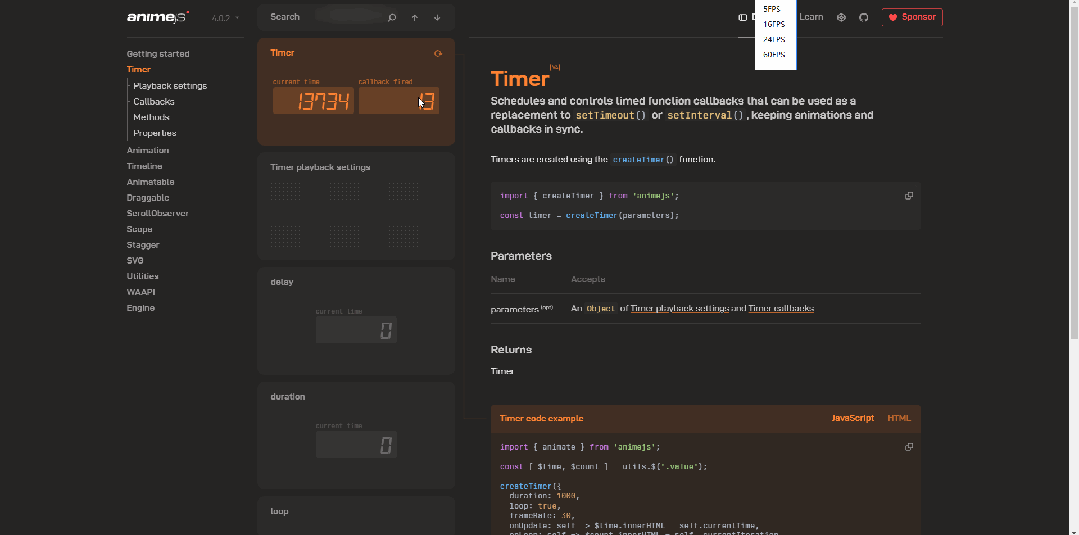Open Stagger section in sidebar
Viewport: 1079px width, 535px height.
click(x=142, y=245)
